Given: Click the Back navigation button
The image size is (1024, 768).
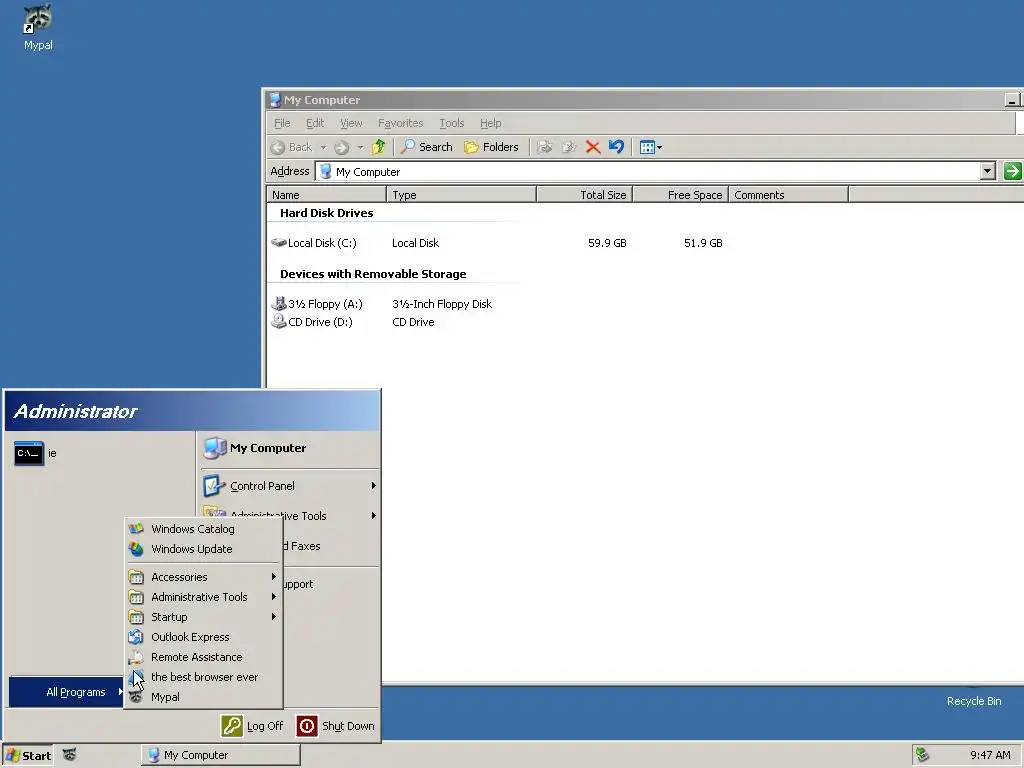Looking at the screenshot, I should point(291,147).
